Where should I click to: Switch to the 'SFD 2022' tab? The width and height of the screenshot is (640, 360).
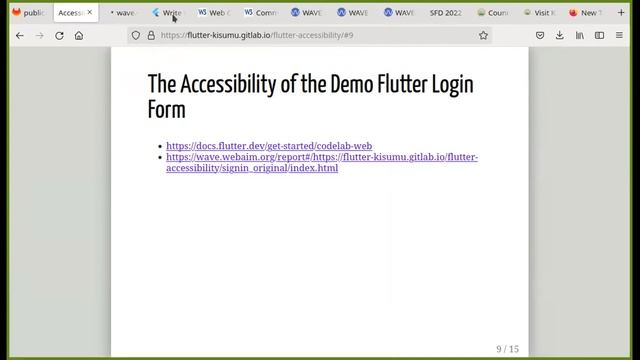tap(447, 13)
